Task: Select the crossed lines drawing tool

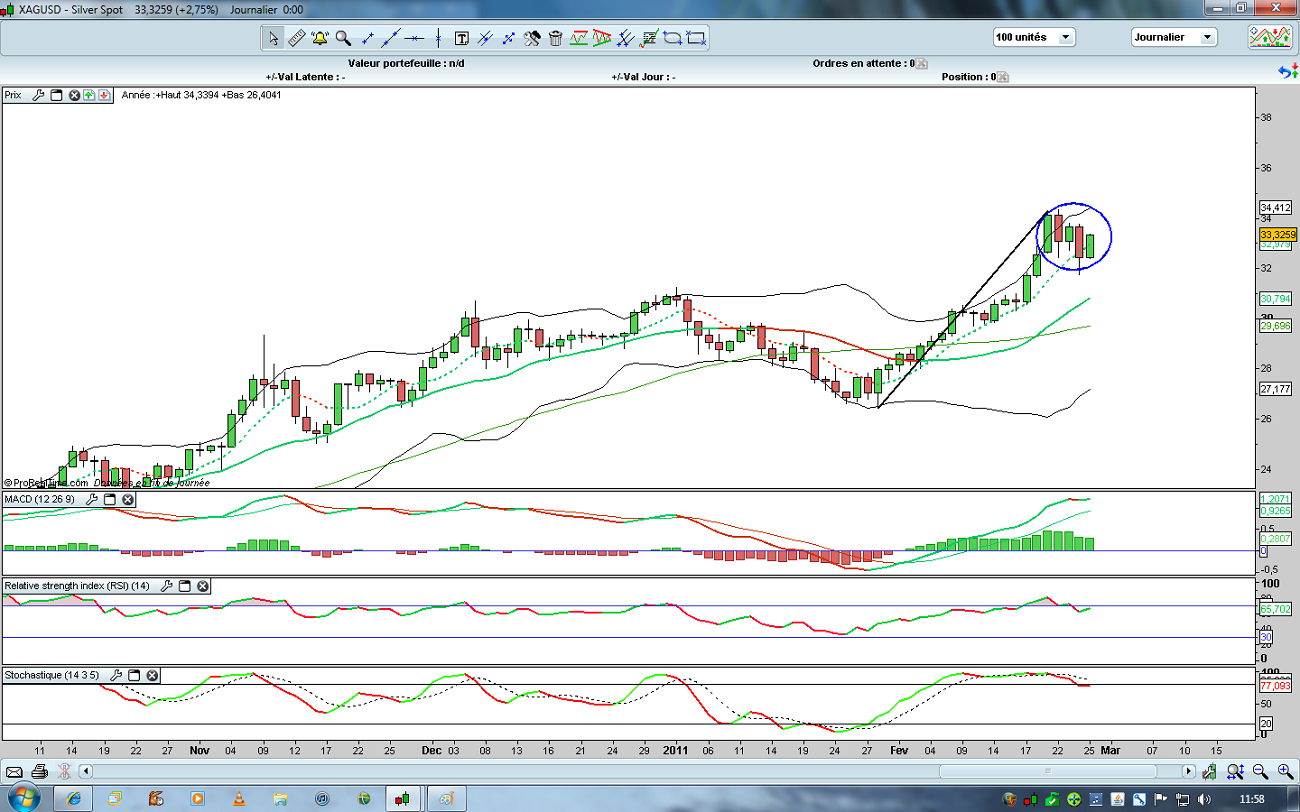Action: point(485,38)
